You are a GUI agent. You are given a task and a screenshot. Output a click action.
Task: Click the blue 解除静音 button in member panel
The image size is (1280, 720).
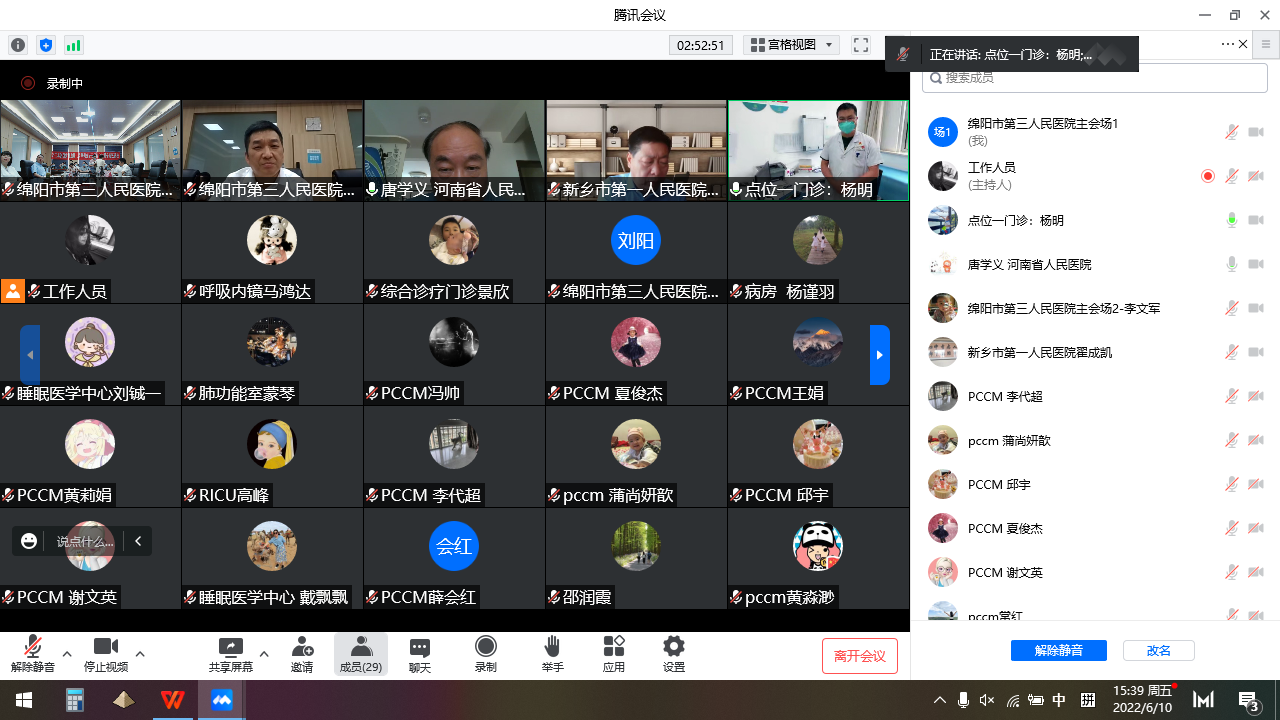1058,650
